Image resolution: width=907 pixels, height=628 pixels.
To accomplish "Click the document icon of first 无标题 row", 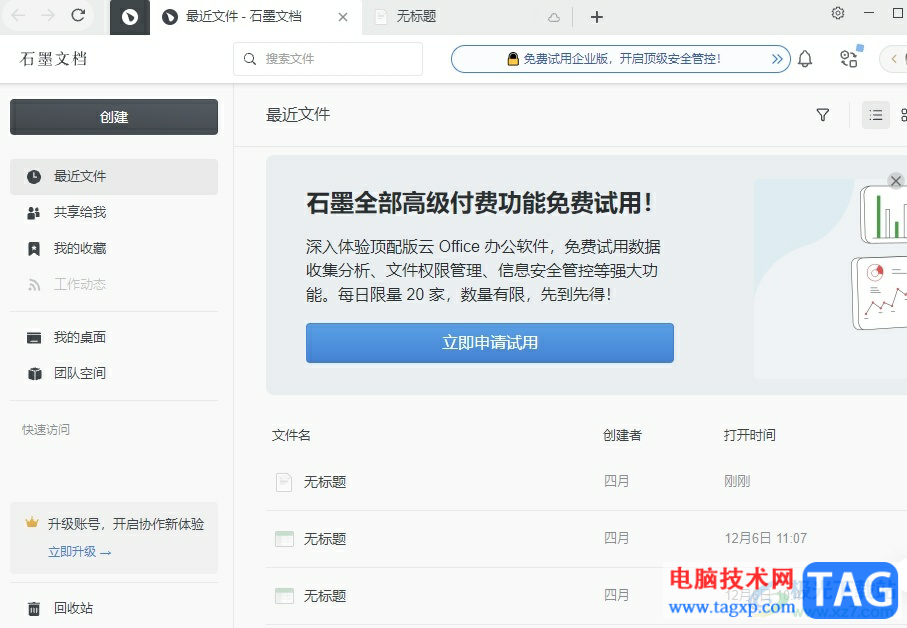I will tap(284, 482).
